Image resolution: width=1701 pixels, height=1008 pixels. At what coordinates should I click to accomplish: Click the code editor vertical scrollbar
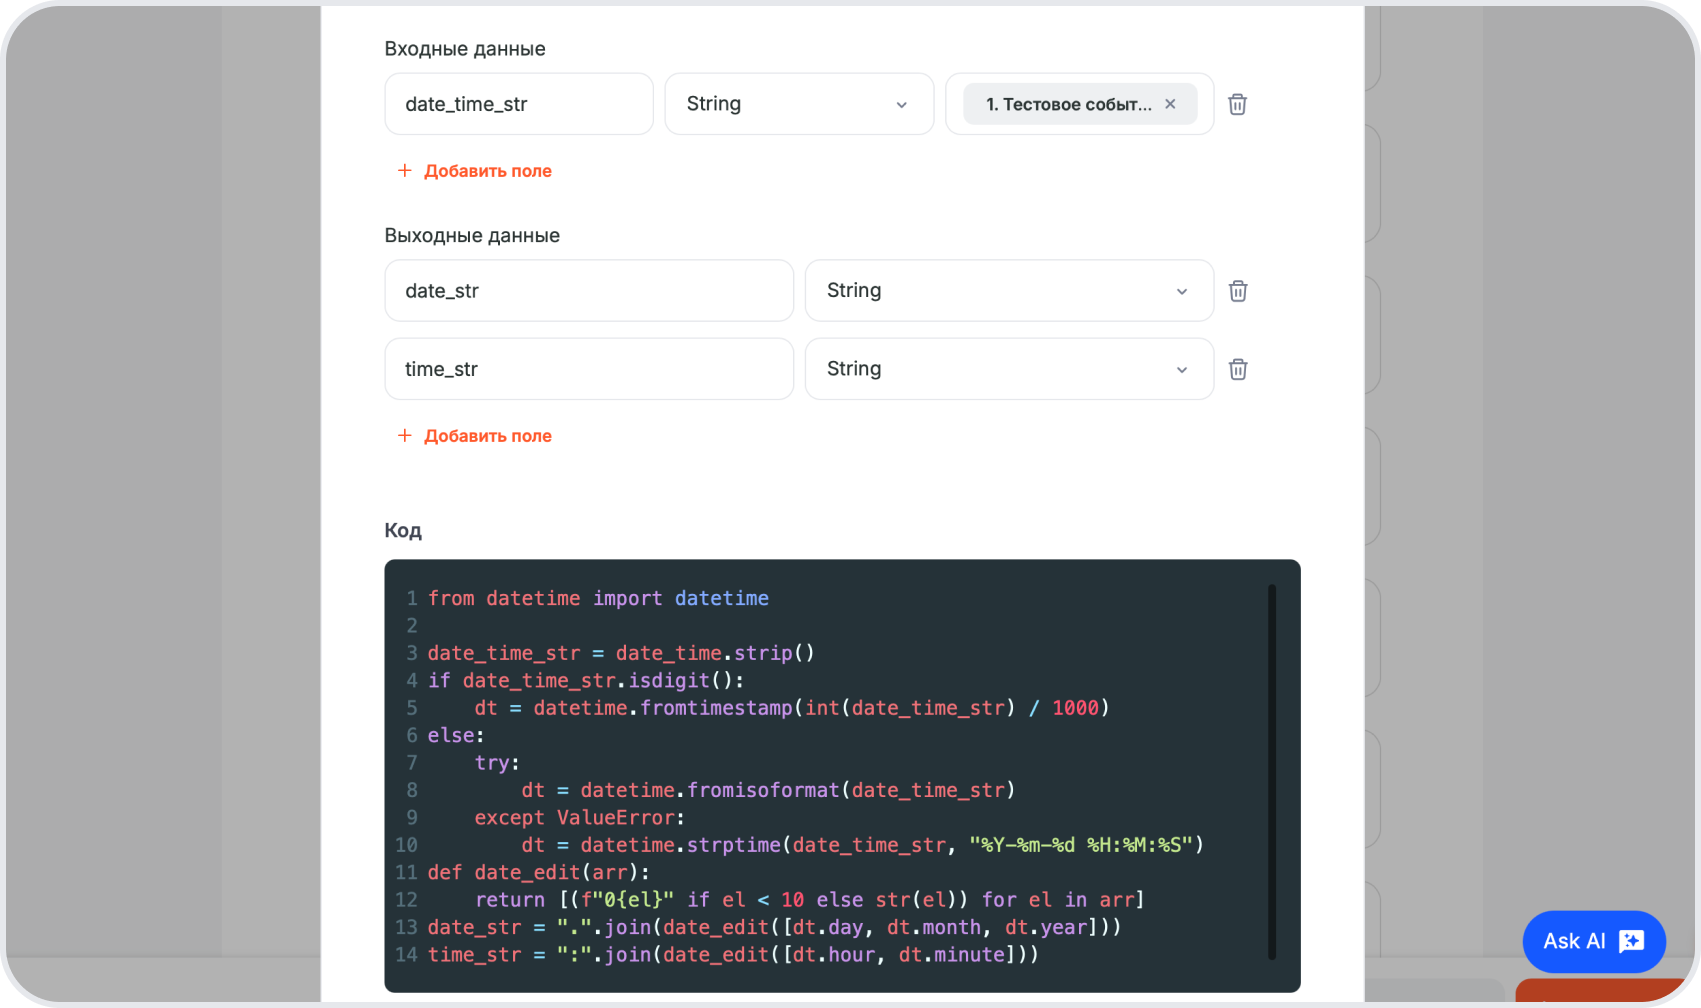1272,770
